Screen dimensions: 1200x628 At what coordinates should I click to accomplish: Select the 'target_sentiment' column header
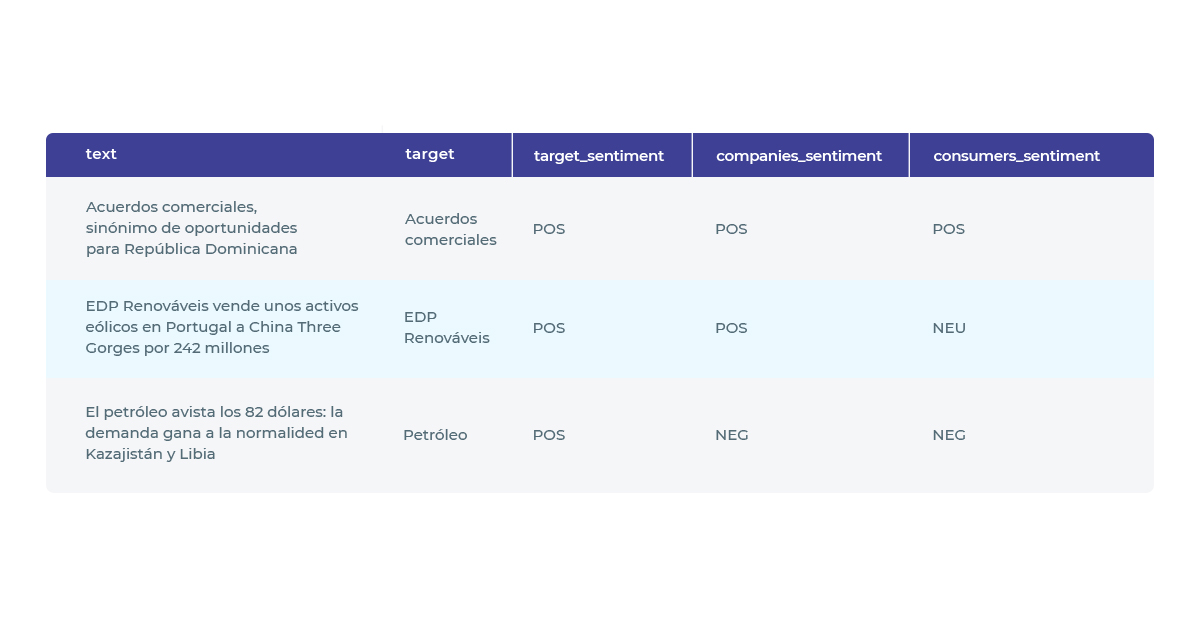pos(599,156)
